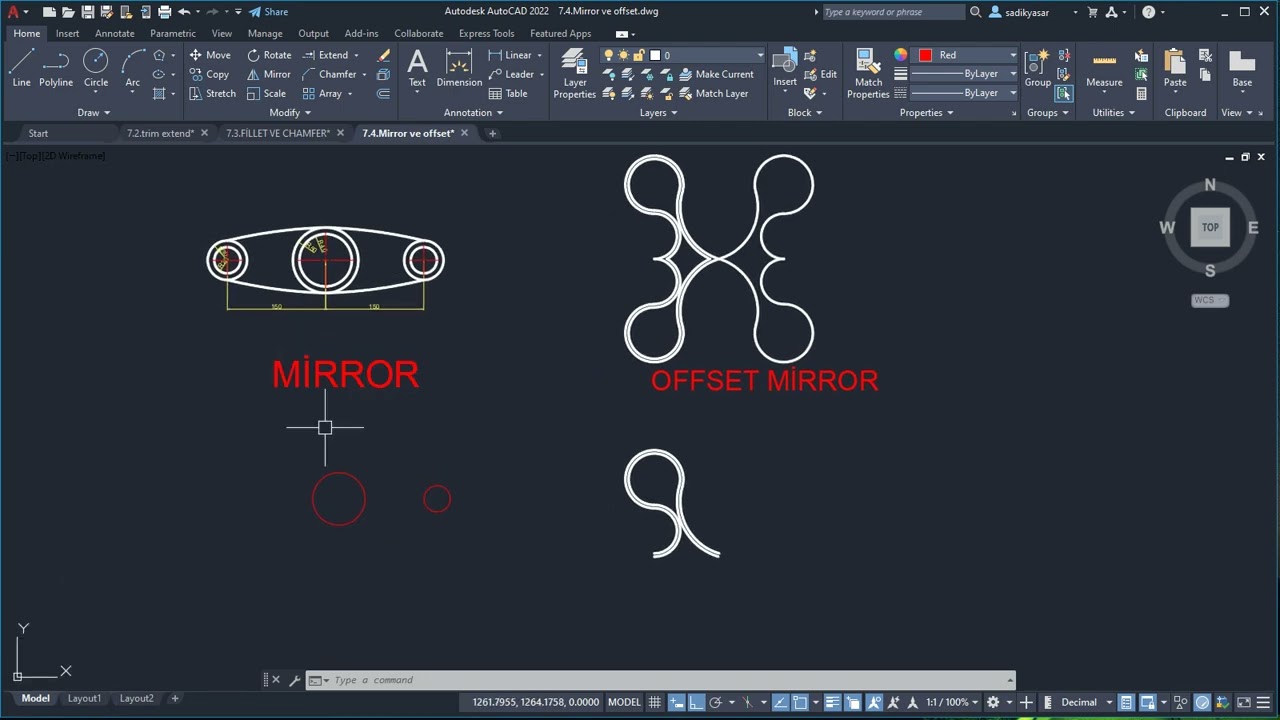Switch to Layout1 tab
This screenshot has width=1280, height=720.
click(84, 698)
